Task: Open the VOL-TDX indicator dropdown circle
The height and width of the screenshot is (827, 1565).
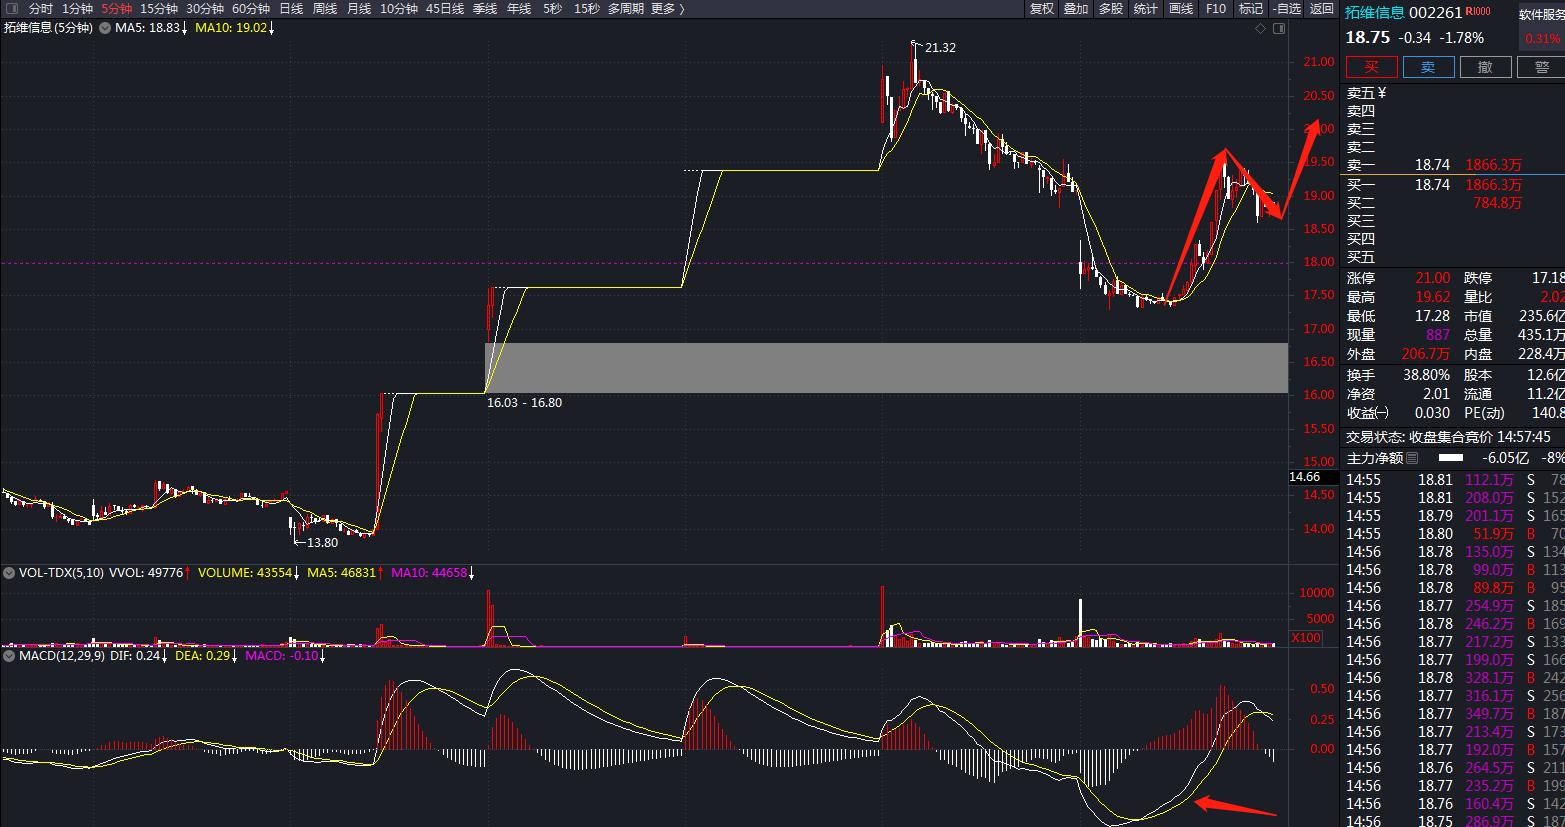Action: coord(9,573)
